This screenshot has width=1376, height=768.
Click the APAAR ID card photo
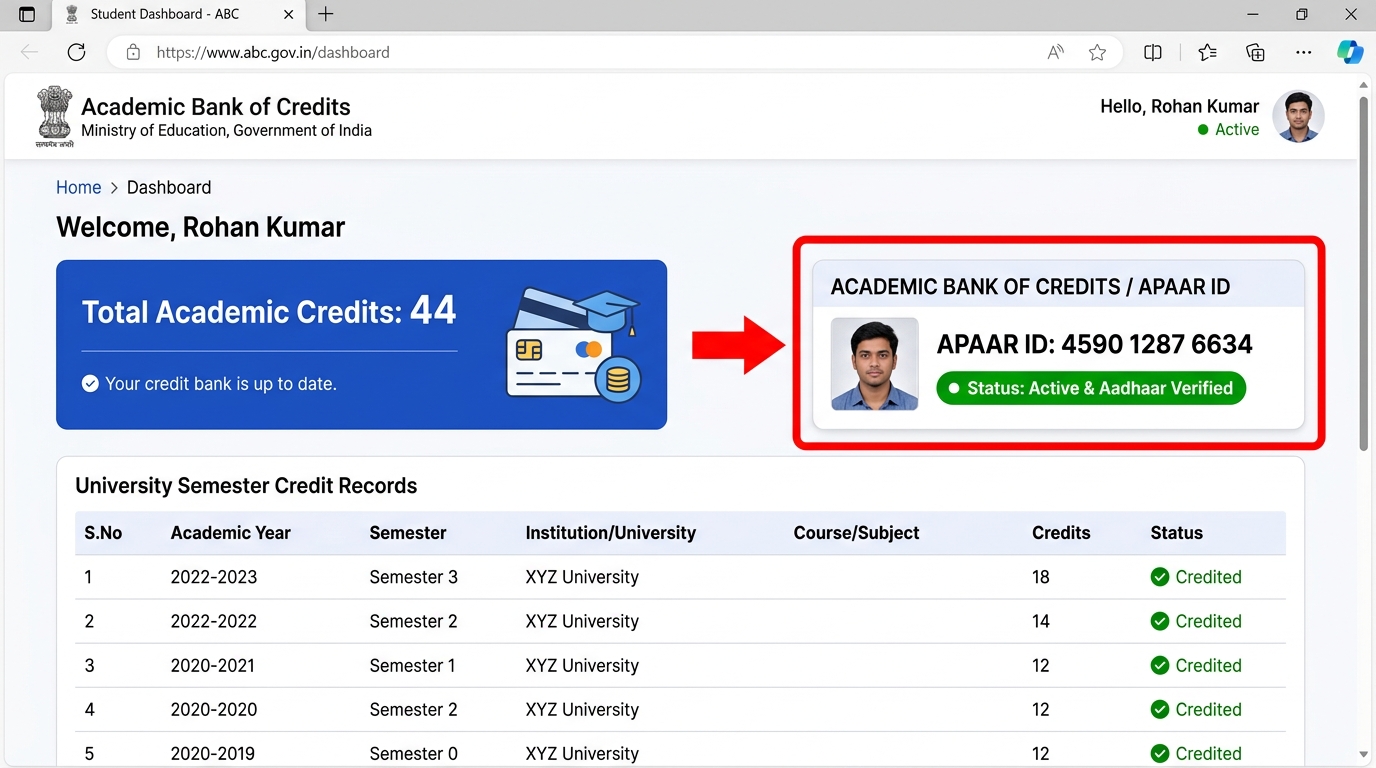[874, 364]
